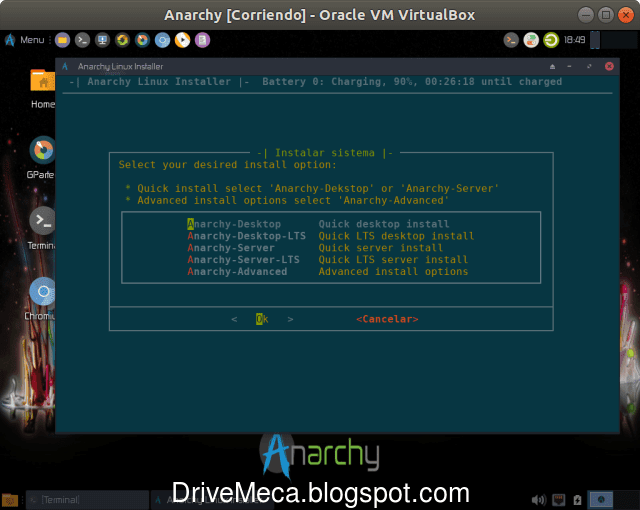Switch to Anarchy Linux Installer taskbar entry
The width and height of the screenshot is (640, 510).
click(212, 500)
